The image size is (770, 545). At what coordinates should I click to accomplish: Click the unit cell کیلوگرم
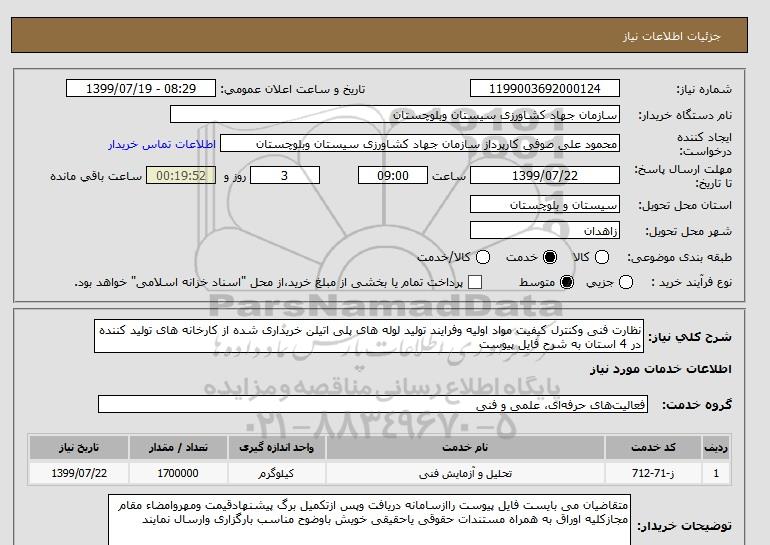click(276, 473)
